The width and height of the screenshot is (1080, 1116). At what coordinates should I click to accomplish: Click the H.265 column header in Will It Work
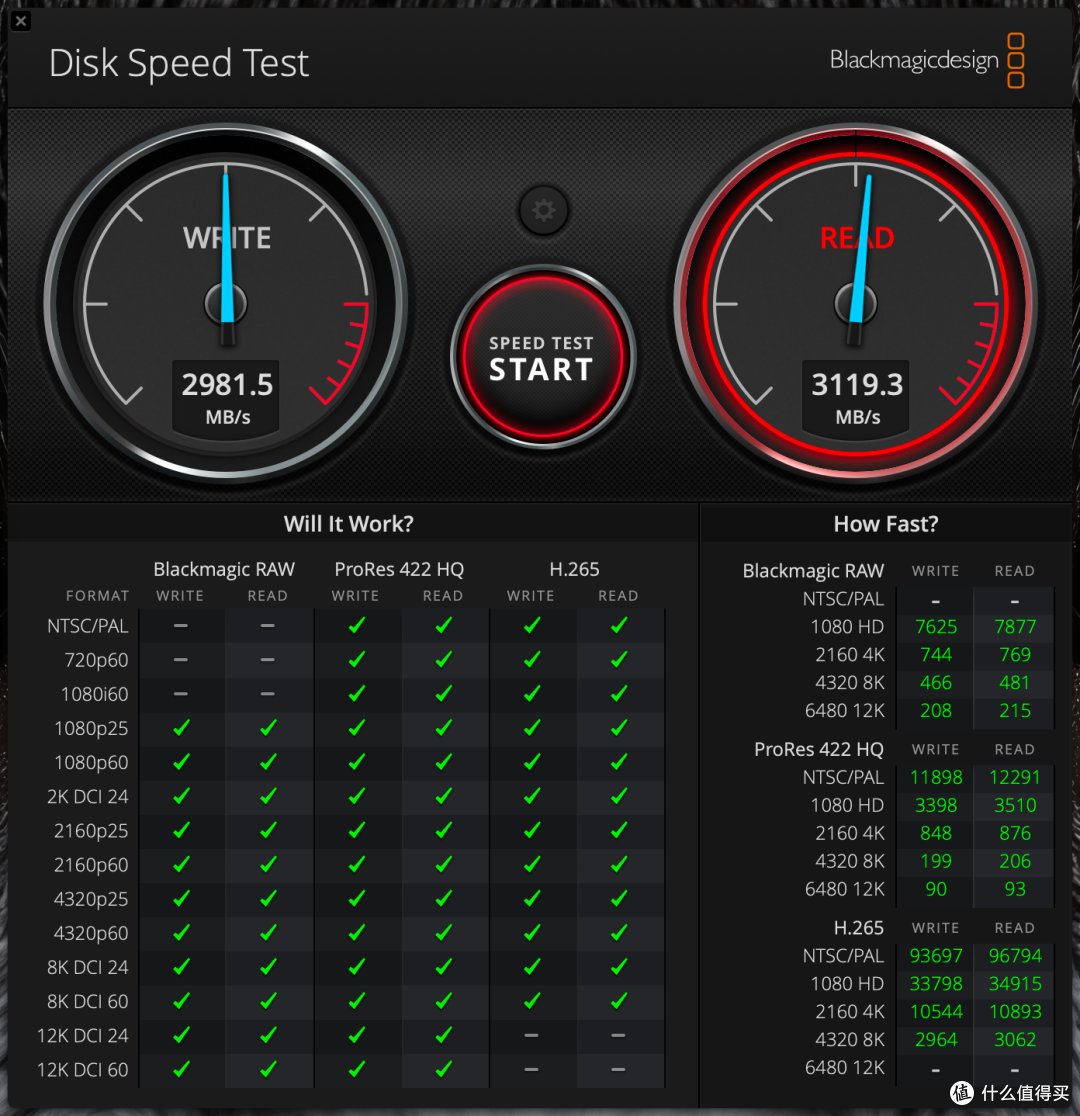pyautogui.click(x=575, y=569)
